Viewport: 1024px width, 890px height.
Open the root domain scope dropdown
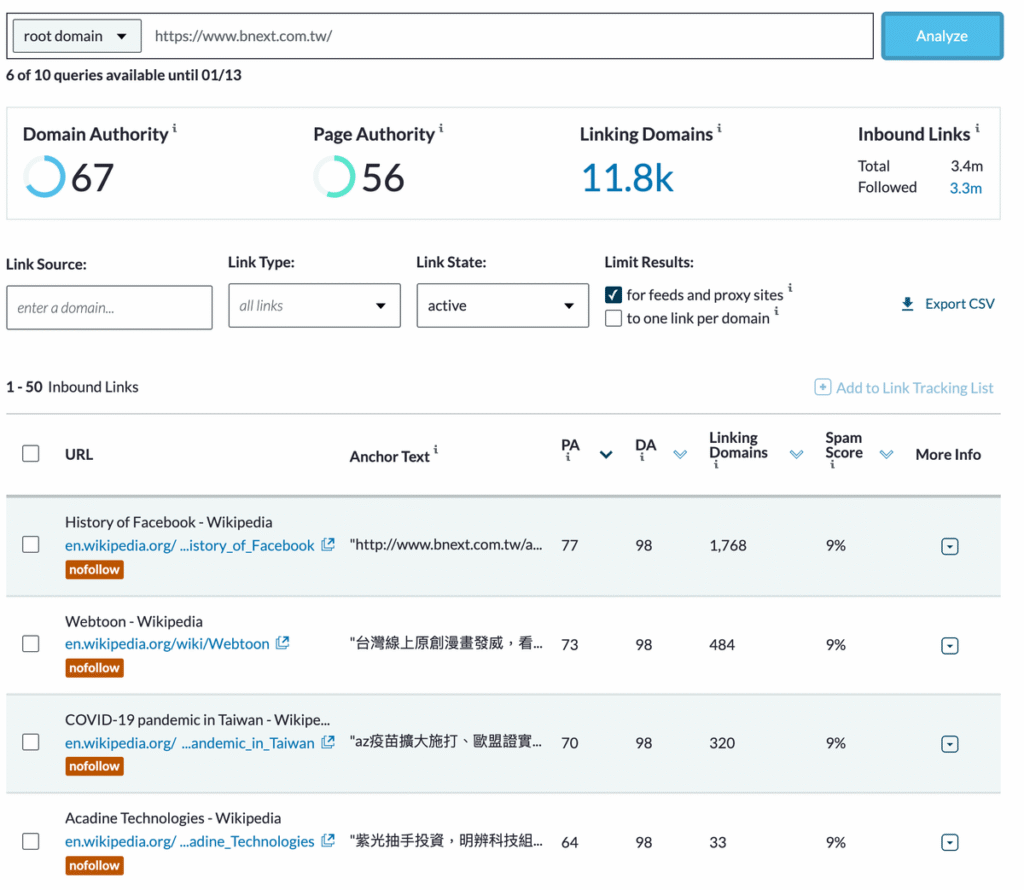pos(77,36)
